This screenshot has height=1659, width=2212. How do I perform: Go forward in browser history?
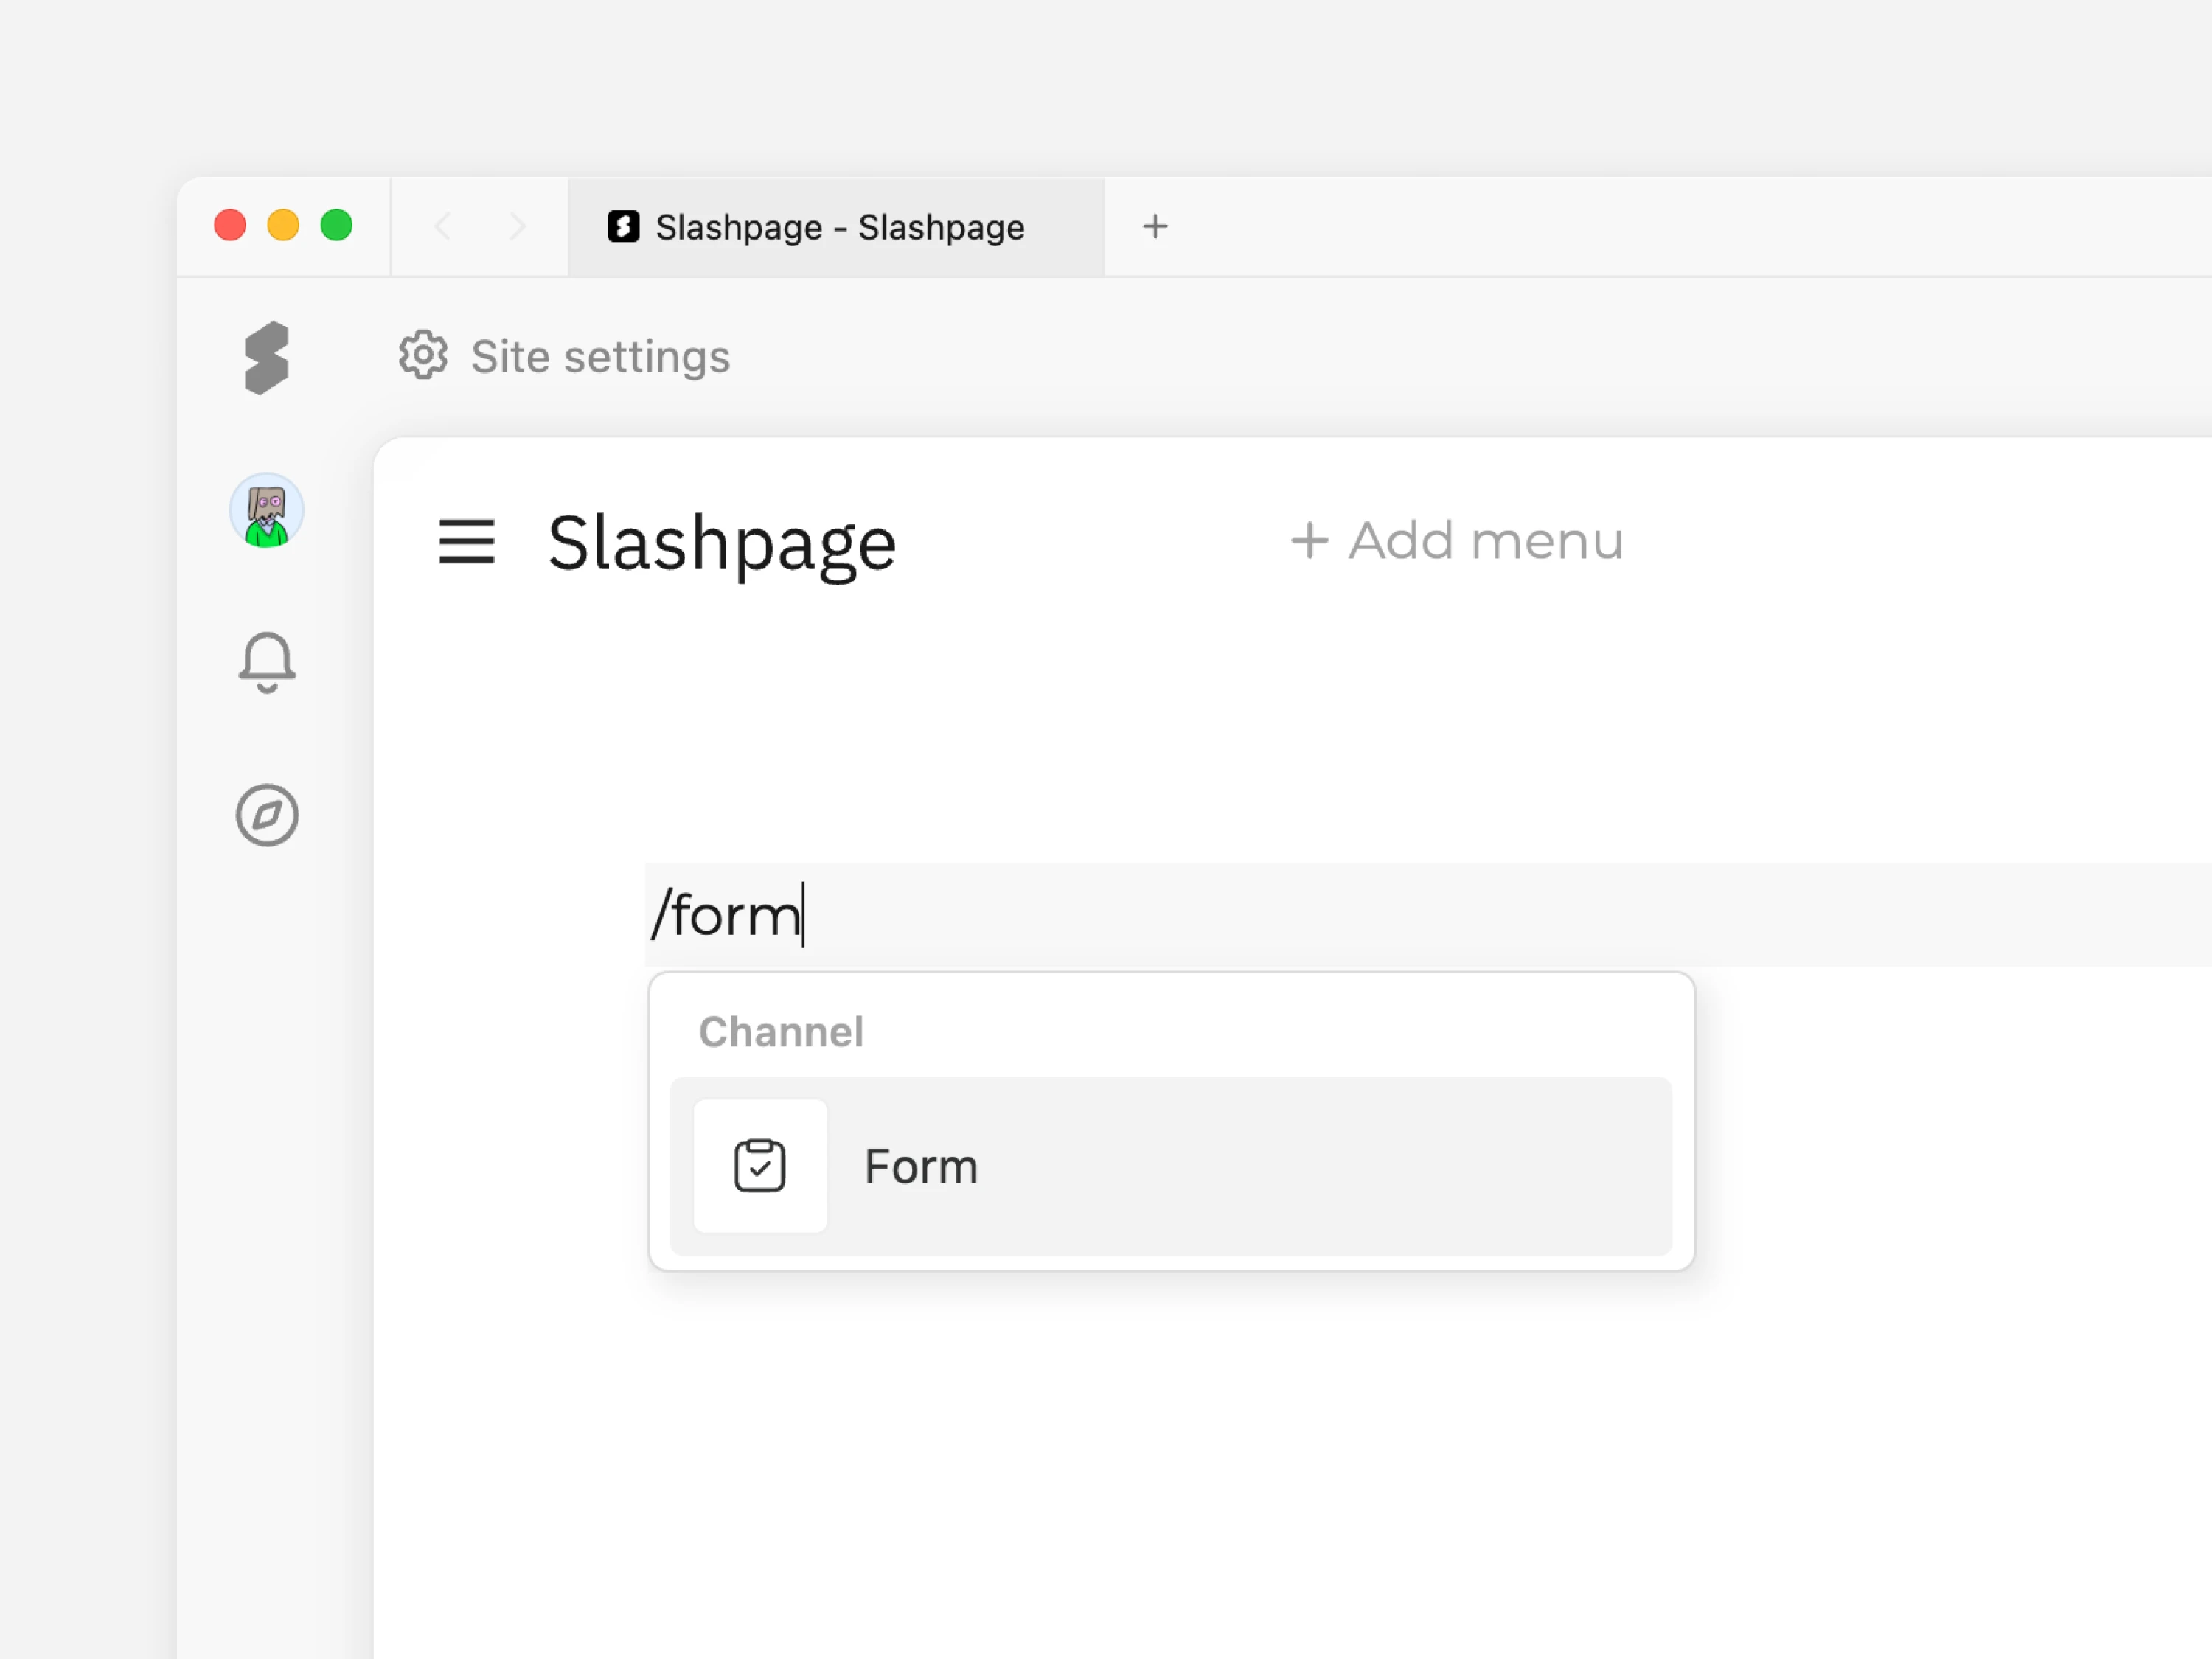coord(517,226)
